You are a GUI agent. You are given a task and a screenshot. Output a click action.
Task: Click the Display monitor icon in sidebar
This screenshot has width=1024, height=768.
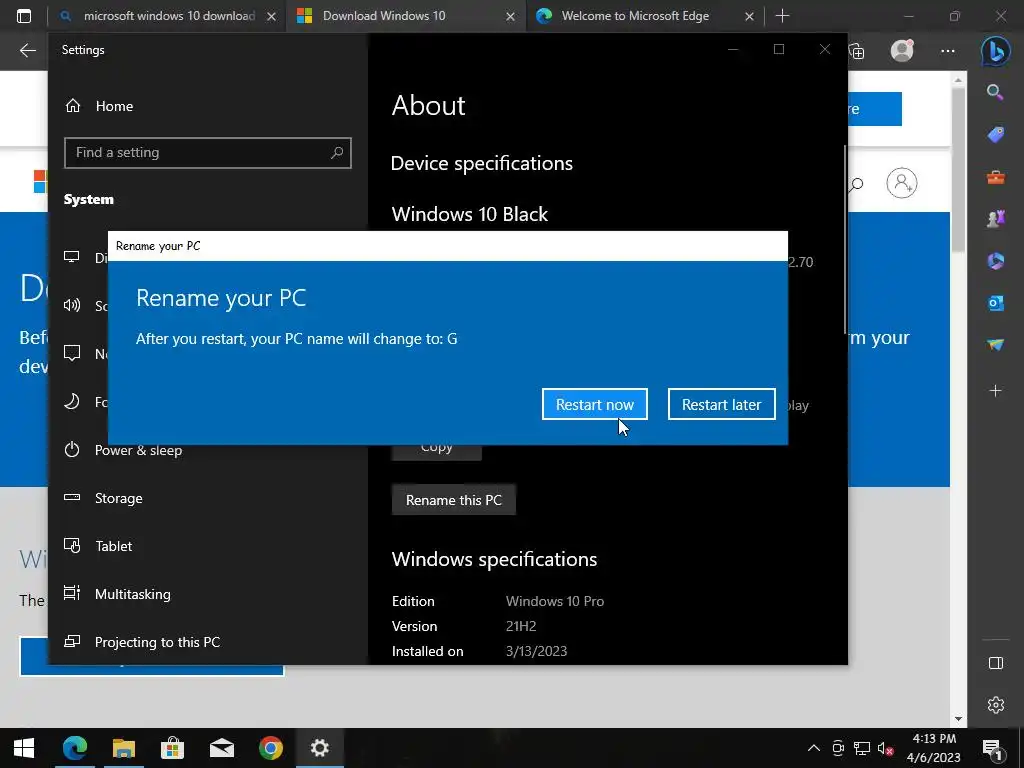tap(72, 257)
